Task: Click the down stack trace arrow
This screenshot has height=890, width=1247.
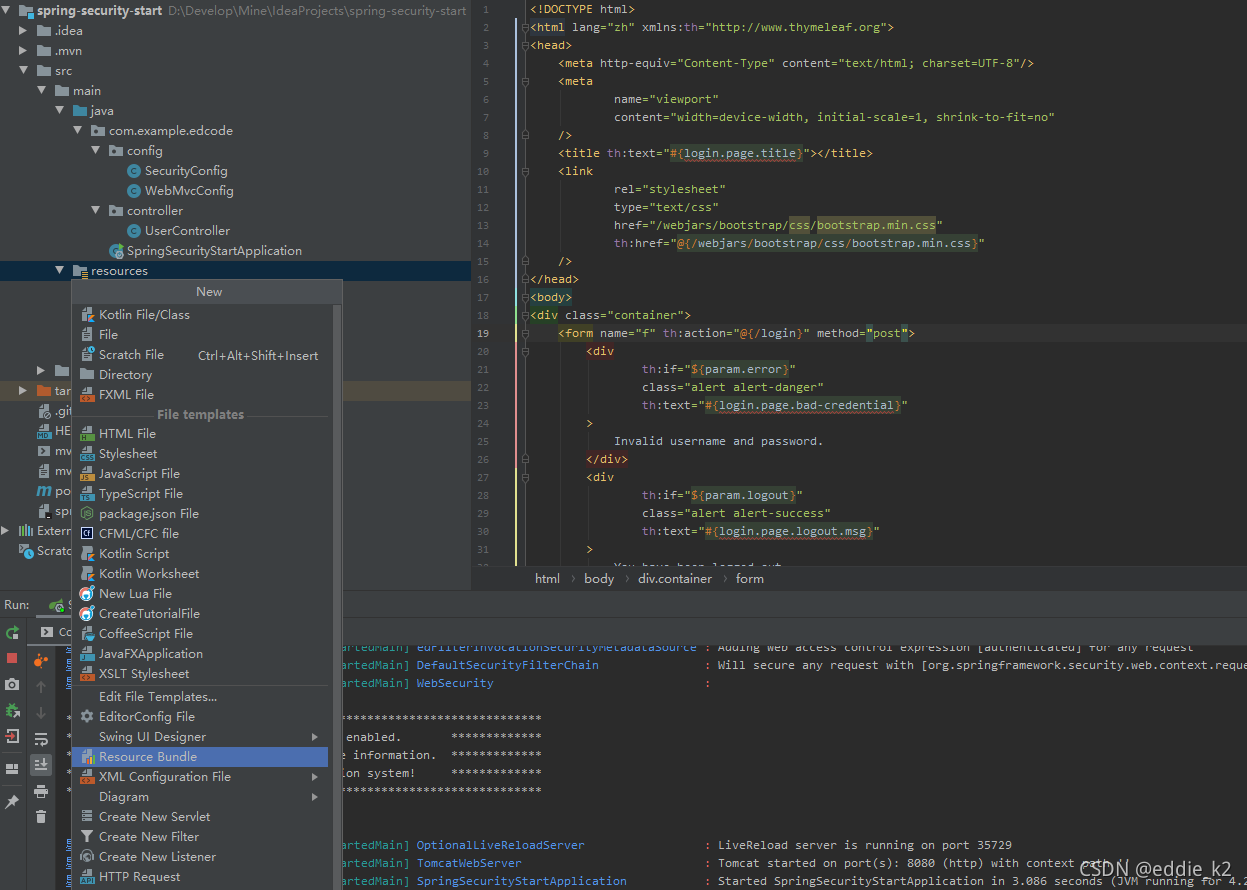Action: click(41, 713)
